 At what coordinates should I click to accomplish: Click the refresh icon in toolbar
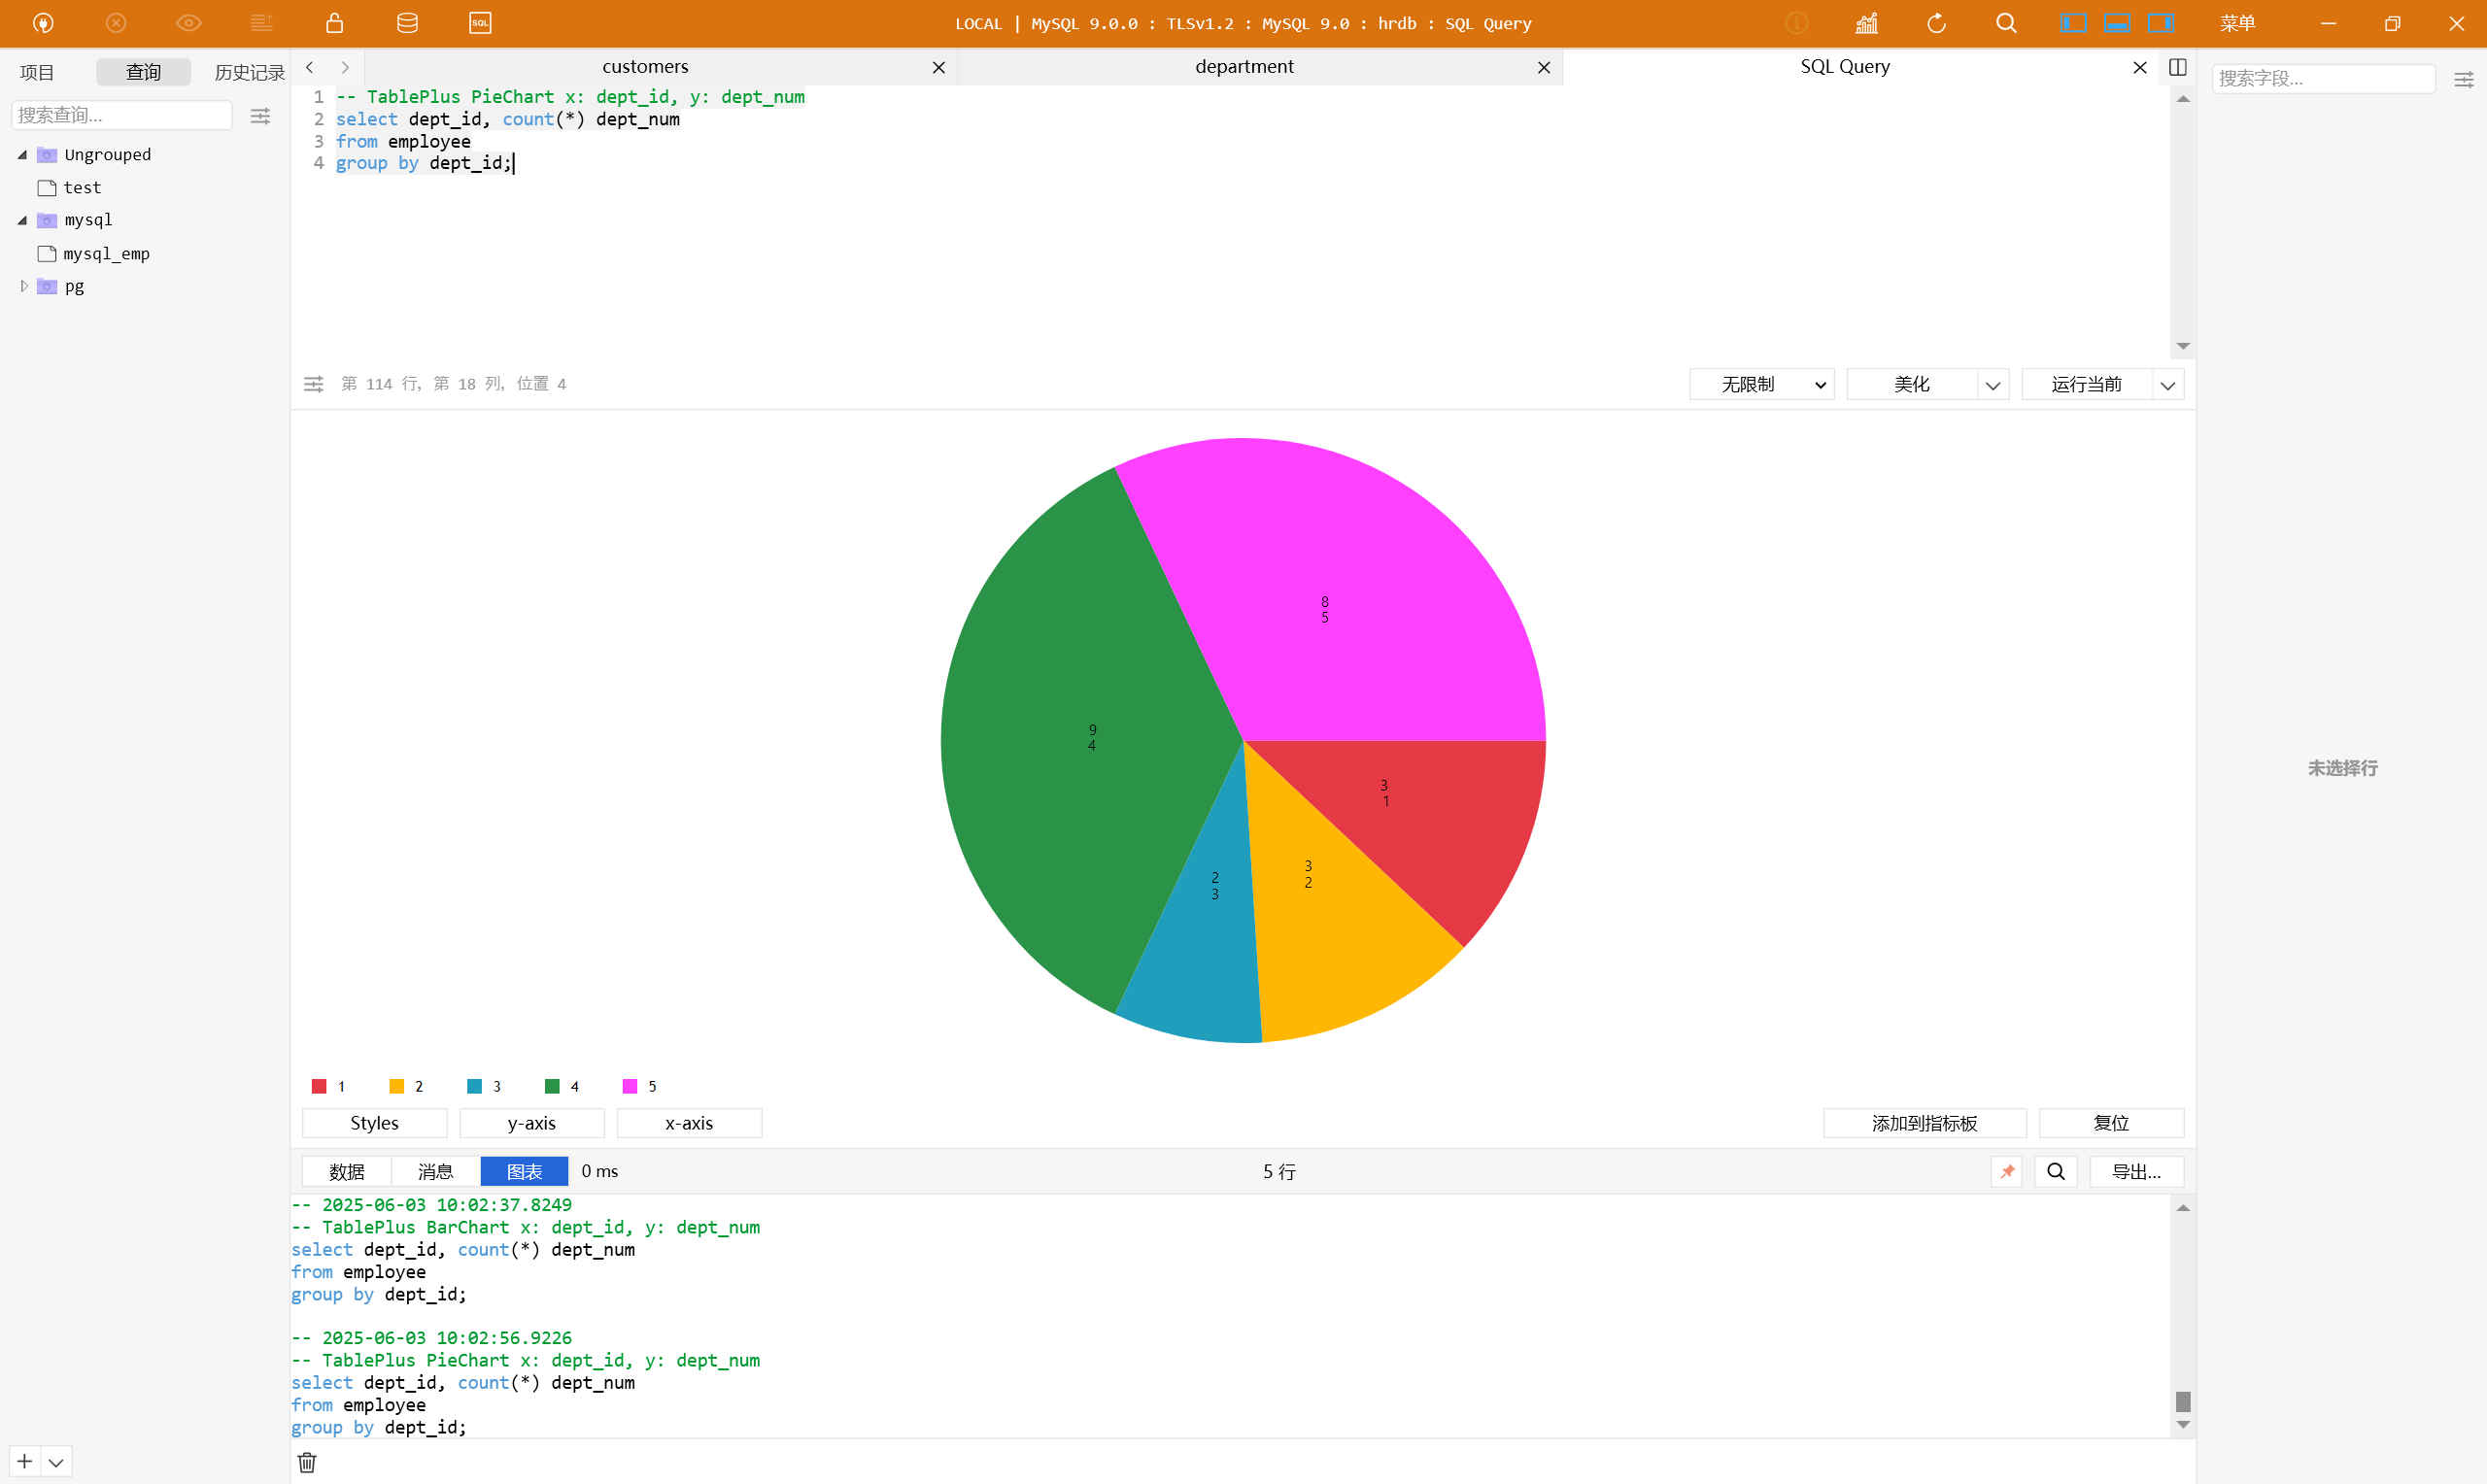click(x=1937, y=23)
